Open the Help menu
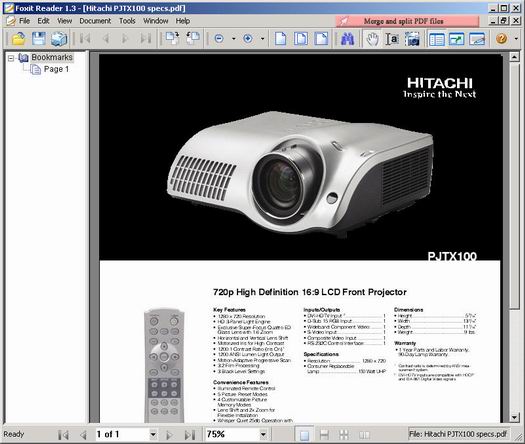525x444 pixels. click(183, 21)
